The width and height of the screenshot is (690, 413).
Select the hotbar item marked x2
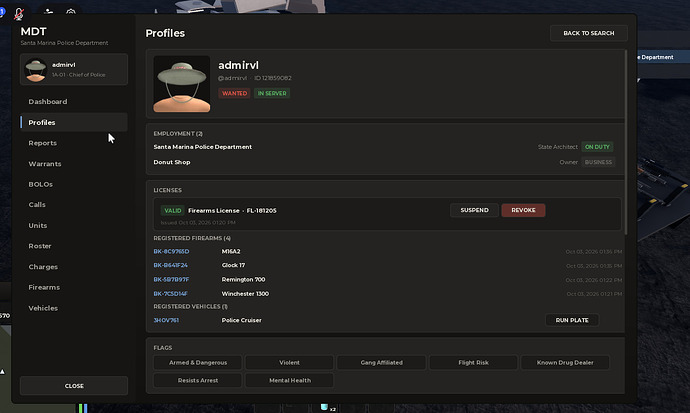[327, 408]
